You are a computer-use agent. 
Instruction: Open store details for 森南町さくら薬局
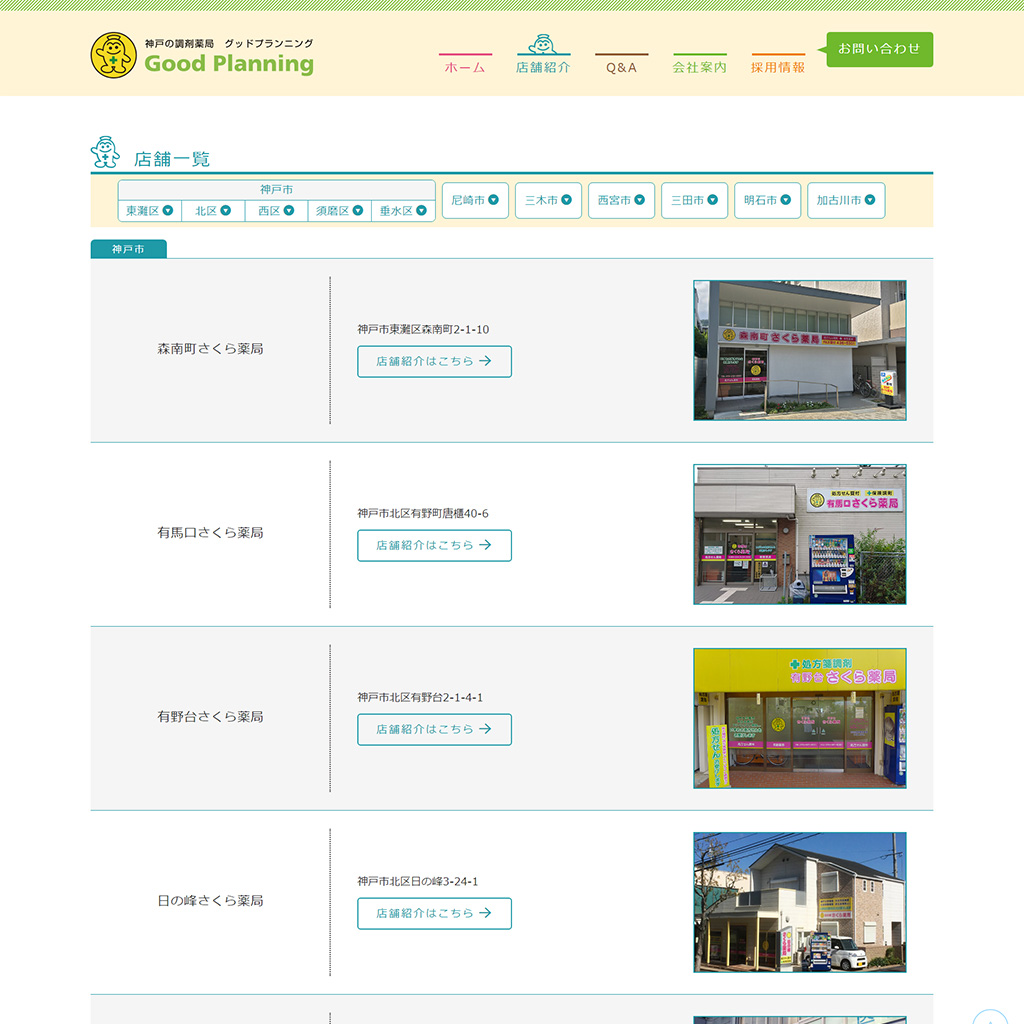tap(434, 361)
